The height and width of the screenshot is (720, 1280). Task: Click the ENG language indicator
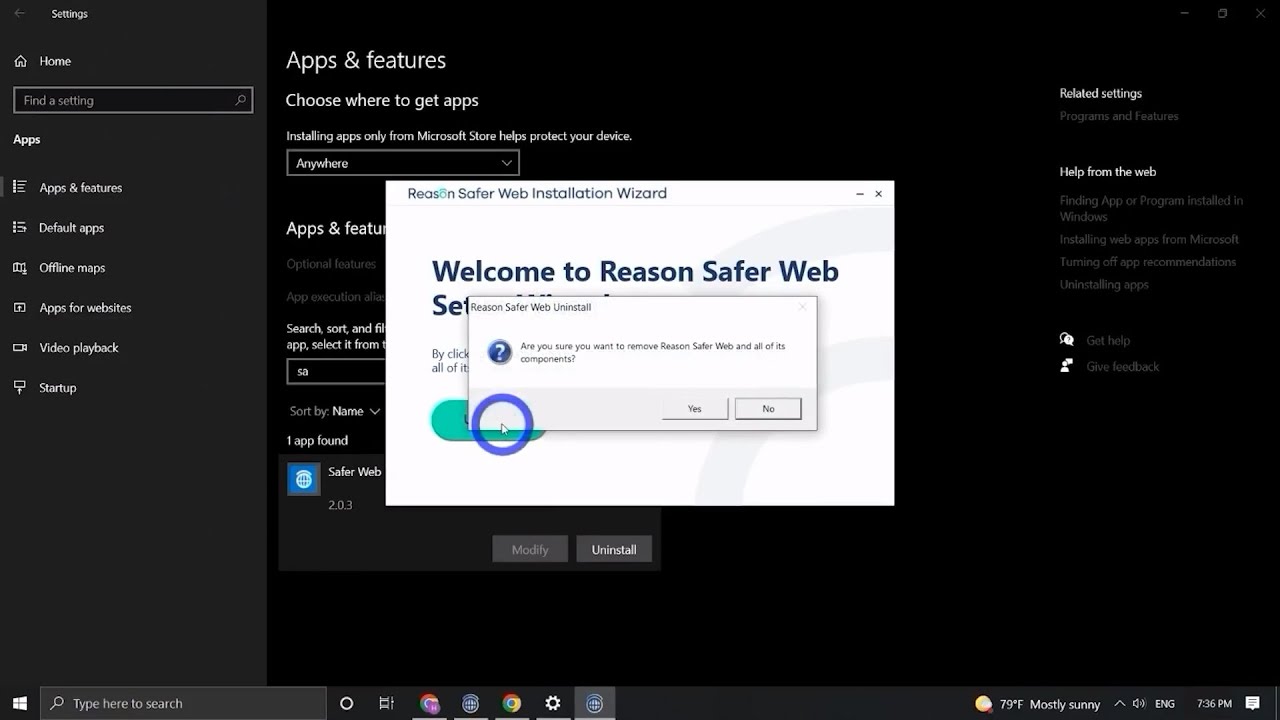1165,704
